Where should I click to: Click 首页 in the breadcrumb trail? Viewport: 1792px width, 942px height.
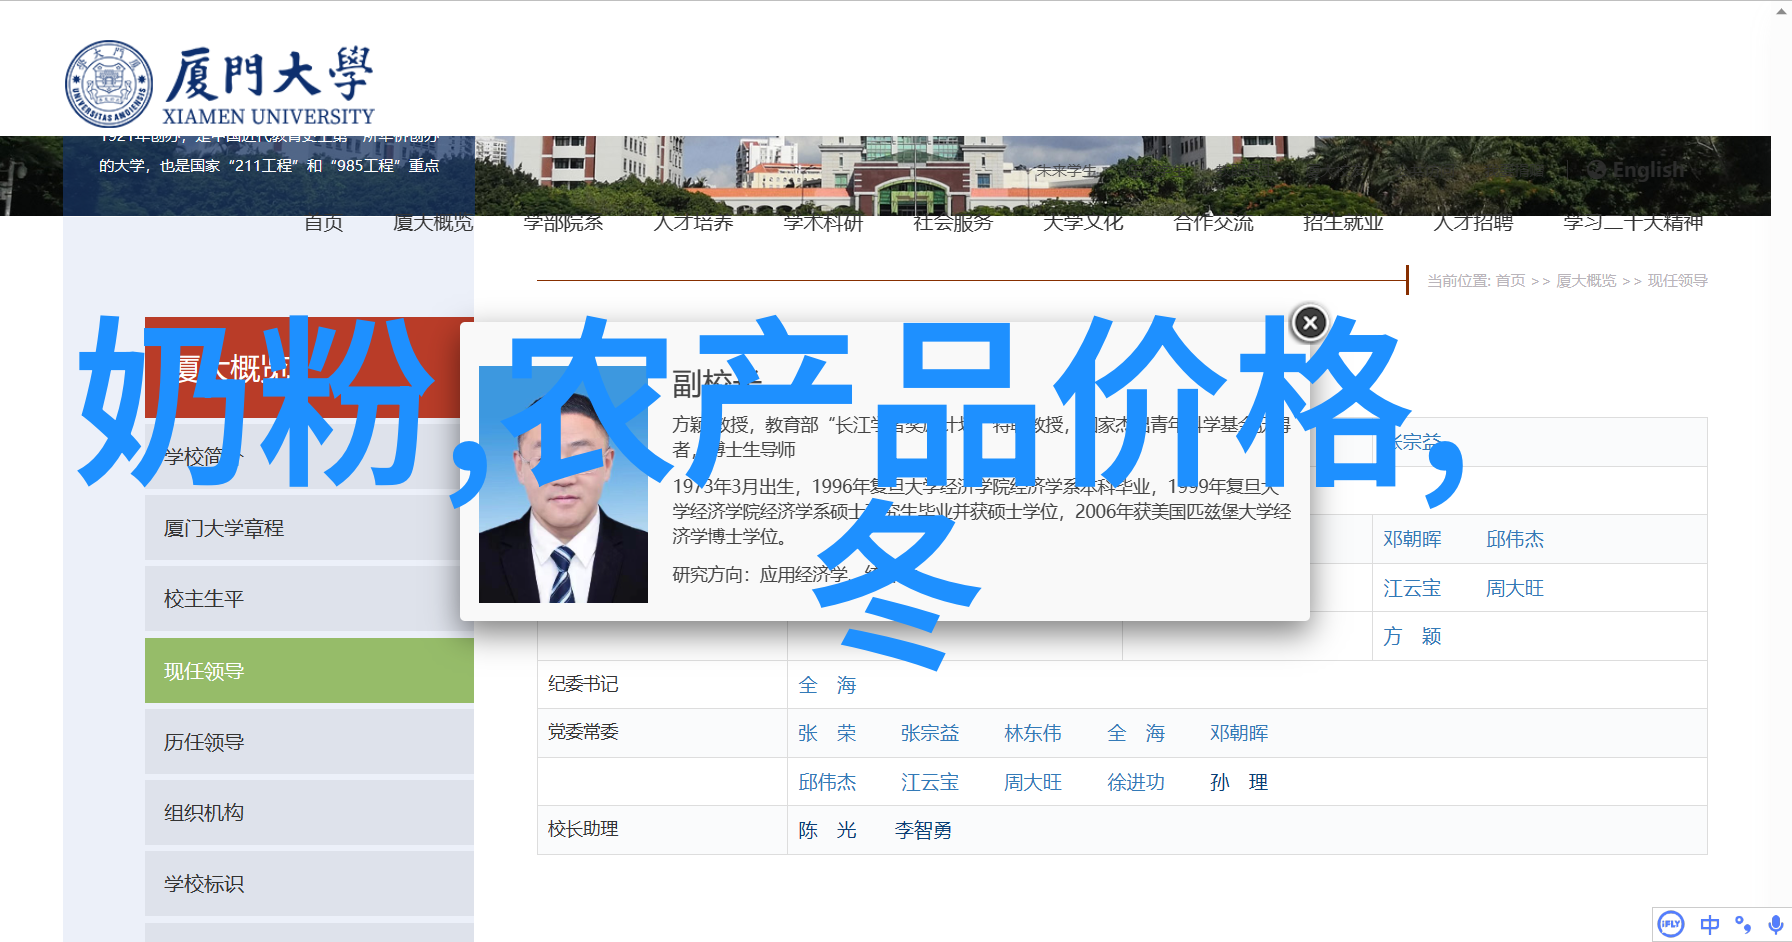(x=1510, y=281)
